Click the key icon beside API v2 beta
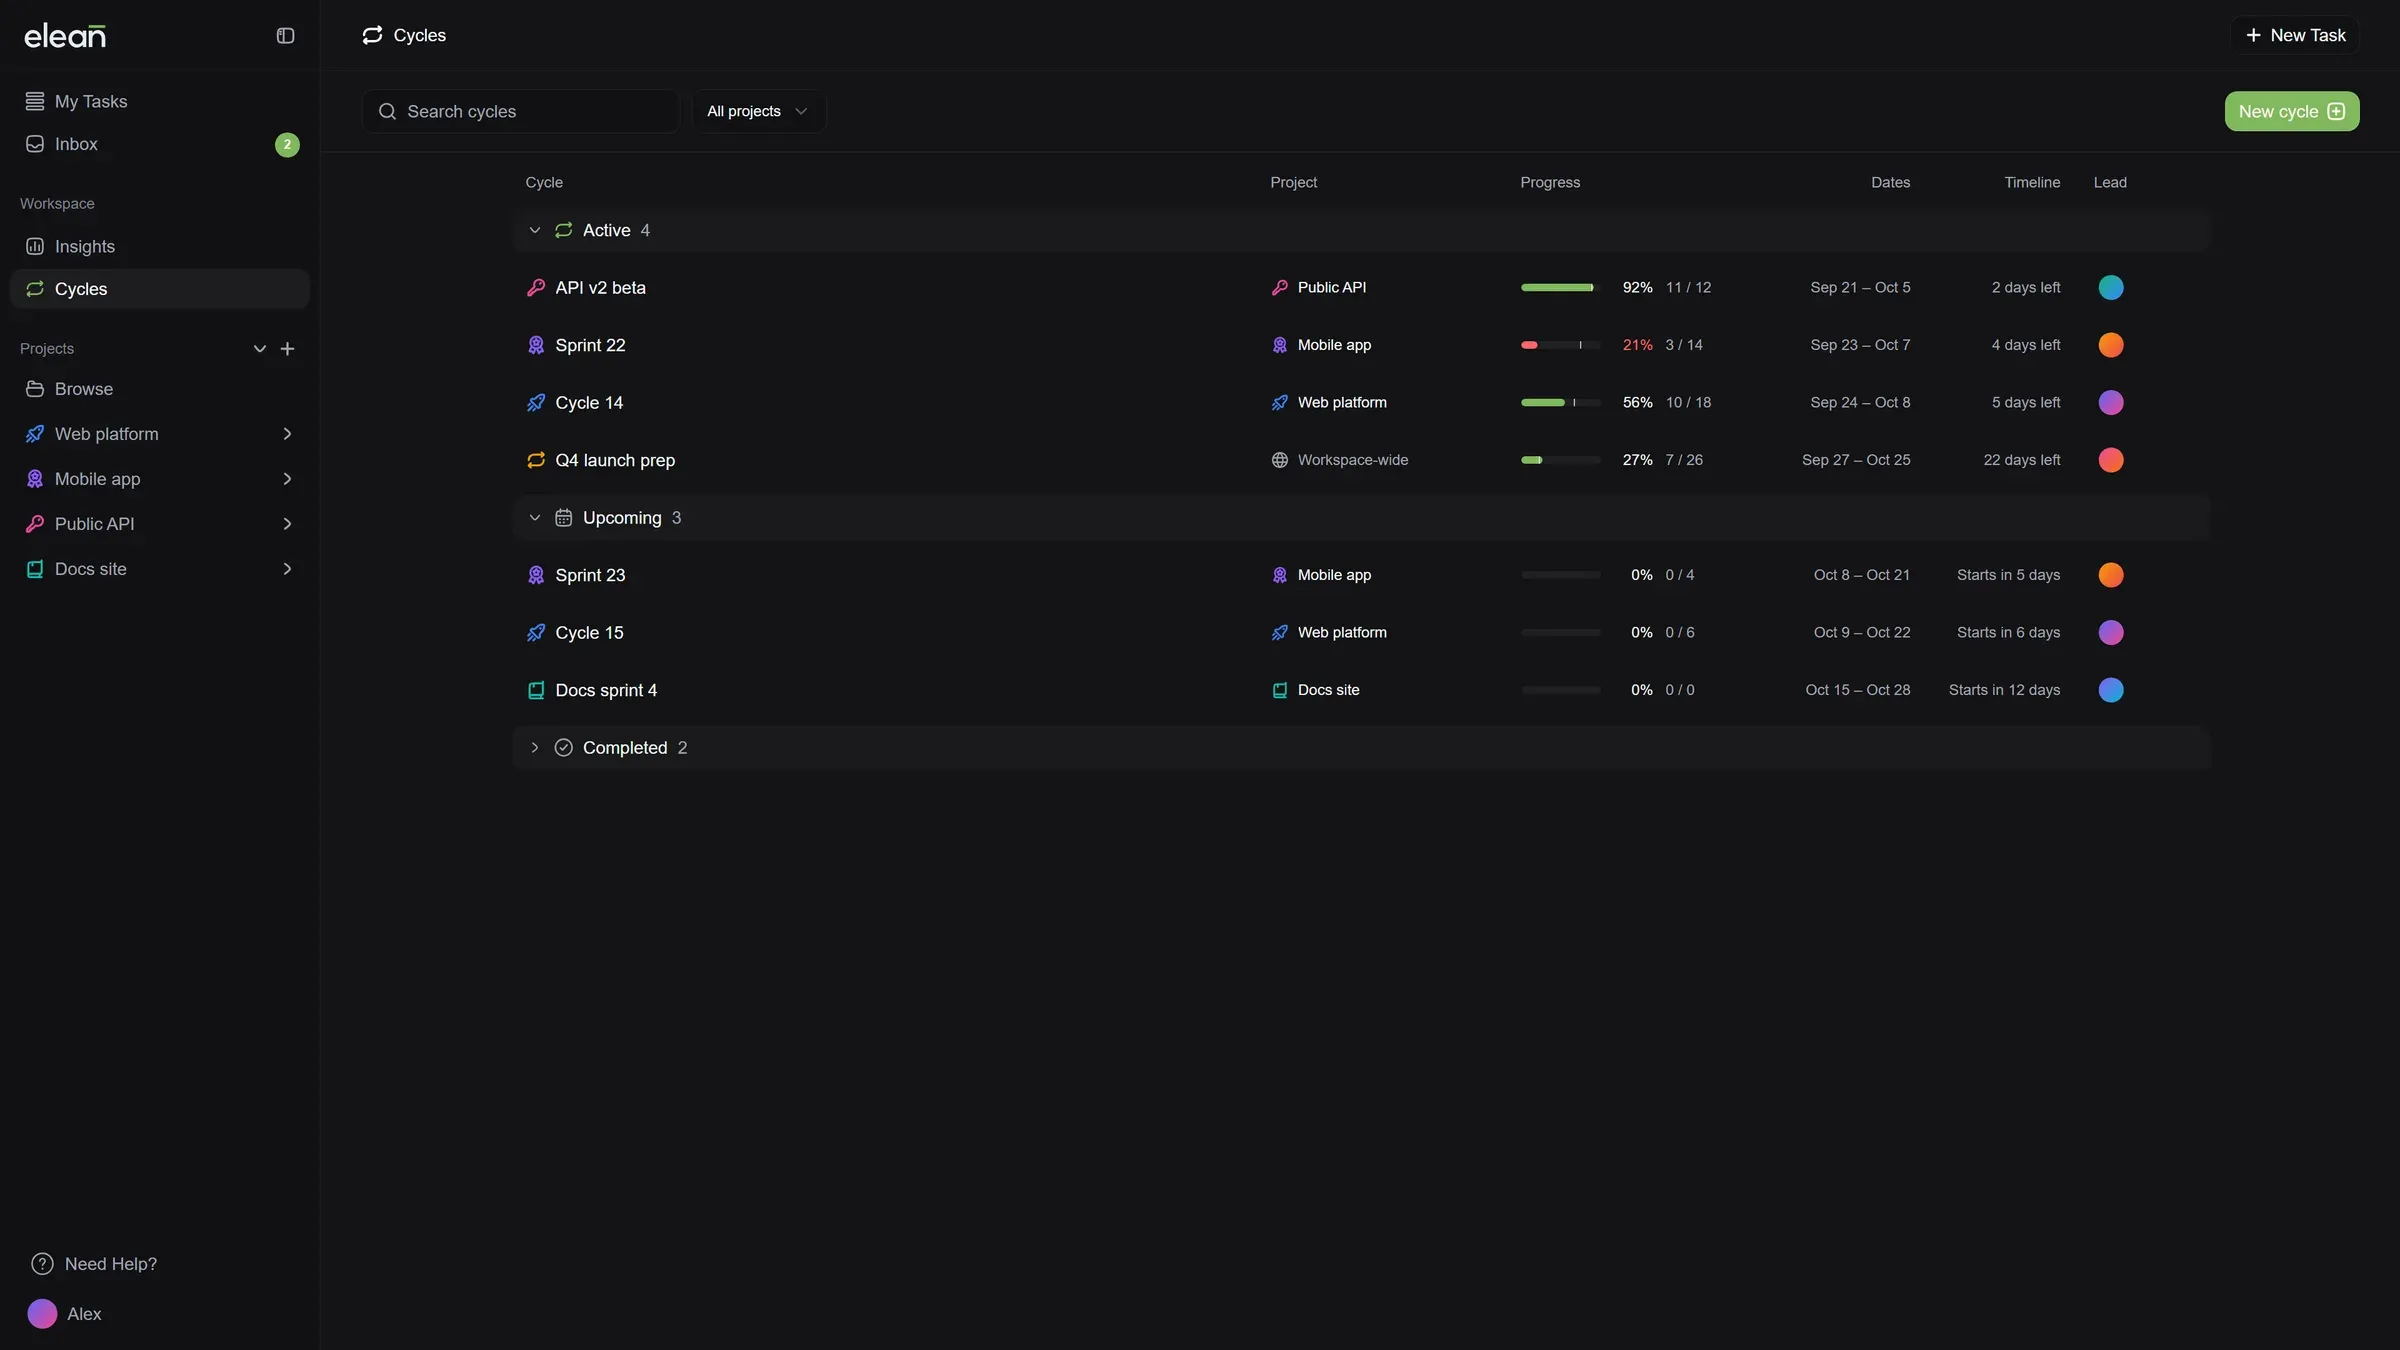The width and height of the screenshot is (2400, 1350). (x=536, y=288)
